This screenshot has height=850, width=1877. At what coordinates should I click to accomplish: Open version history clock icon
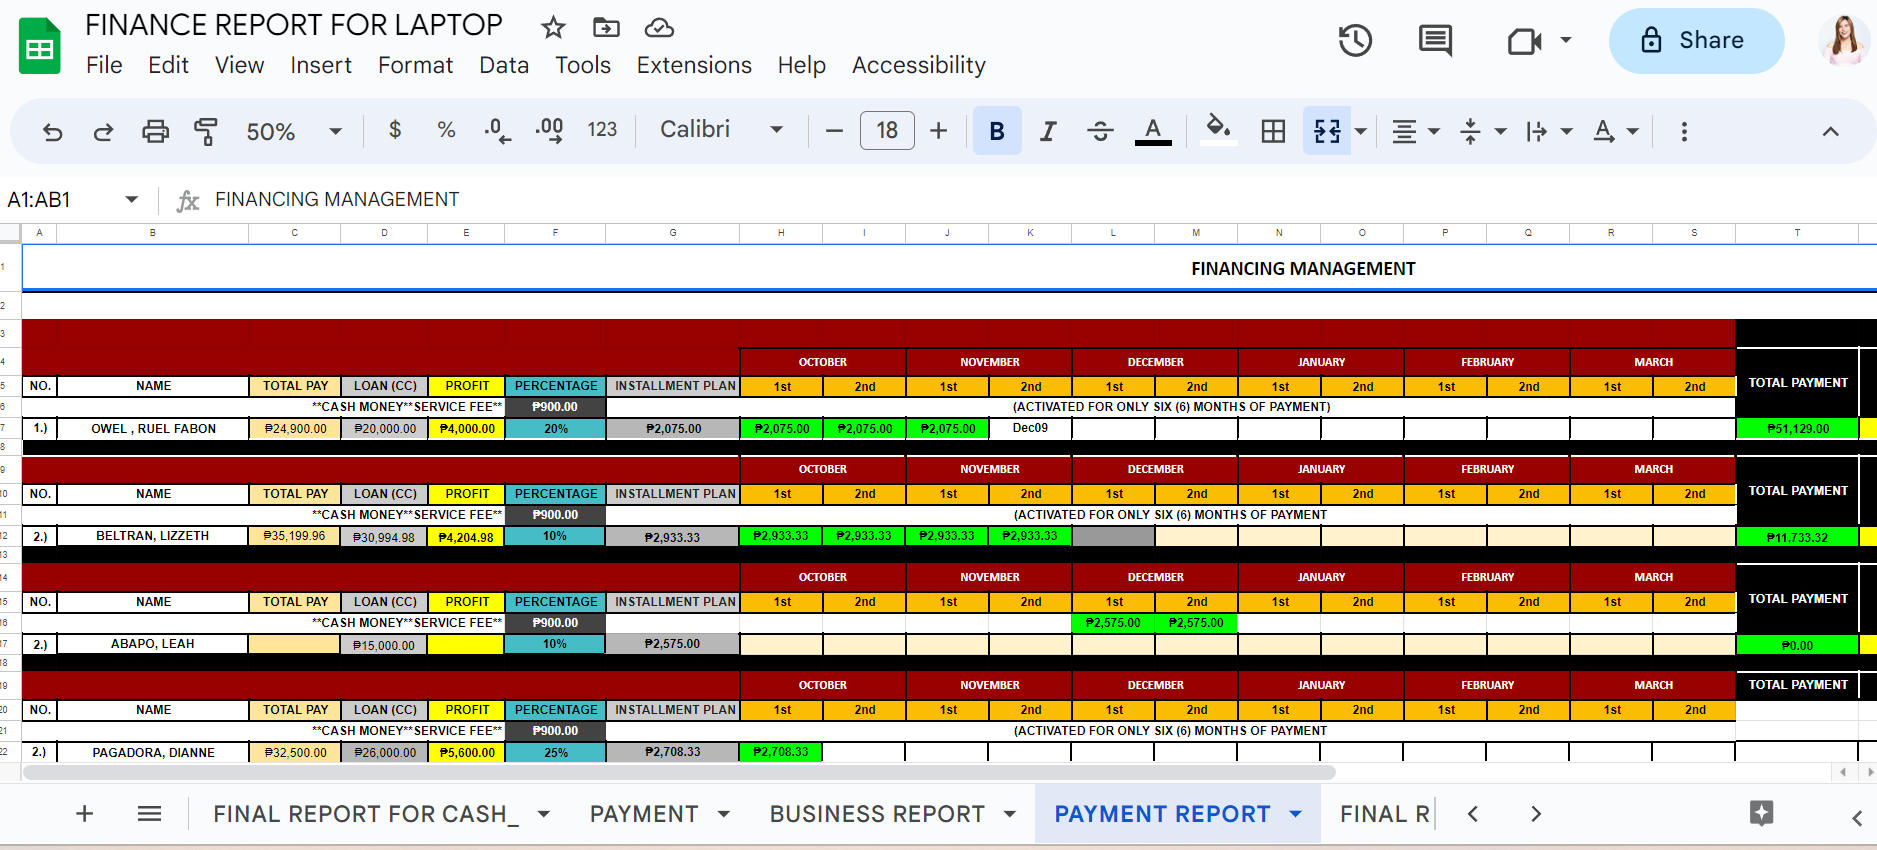(x=1355, y=41)
